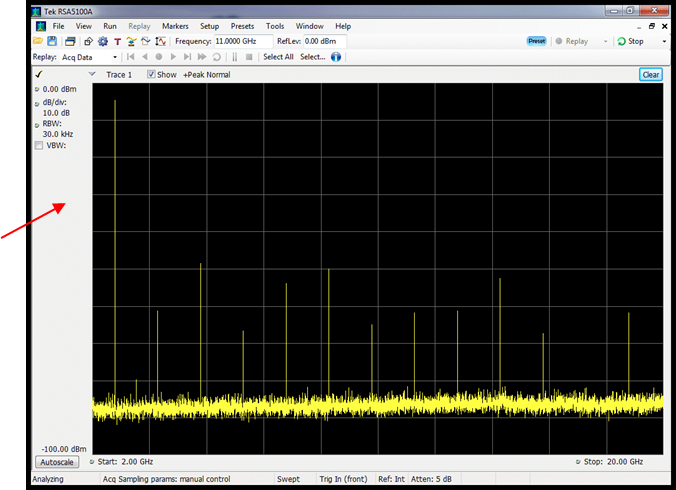This screenshot has width=676, height=490.
Task: Click the blue info icon beside Select...
Action: click(x=337, y=57)
